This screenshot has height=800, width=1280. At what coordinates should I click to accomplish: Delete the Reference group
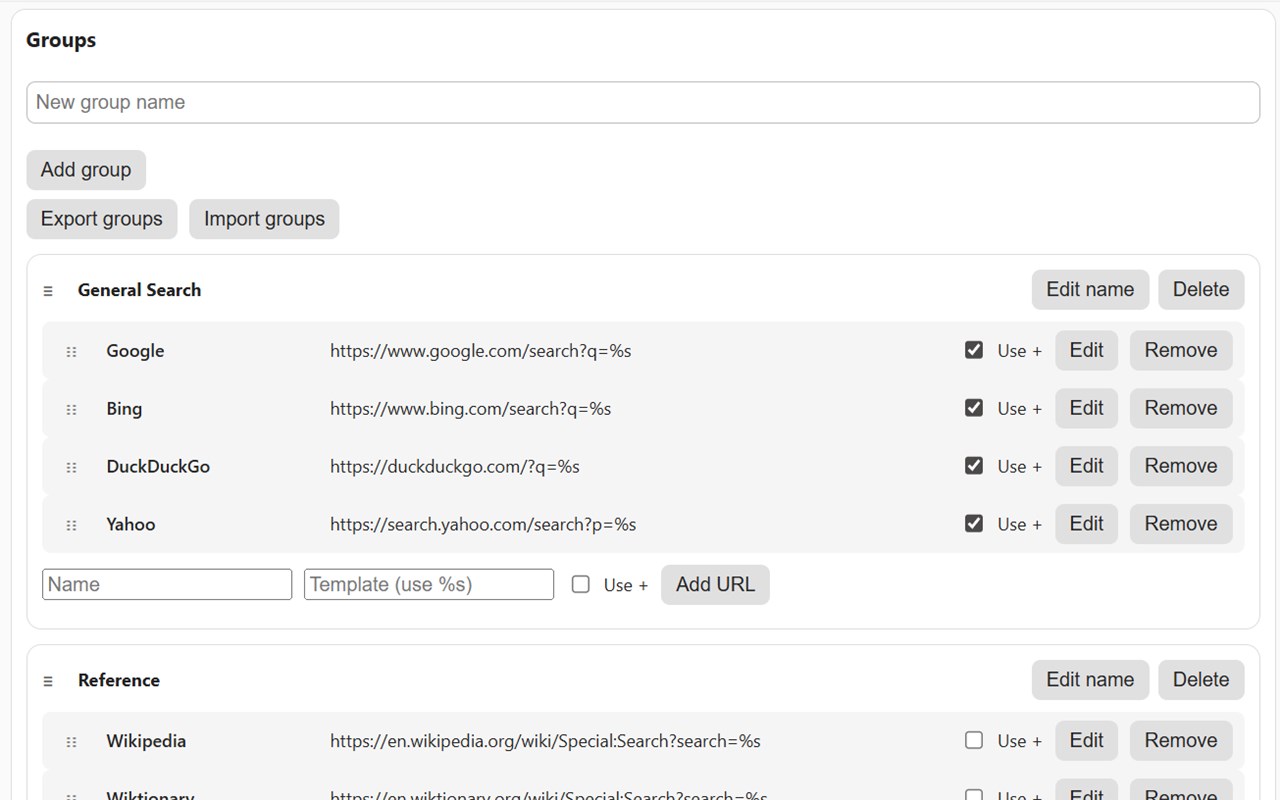coord(1201,680)
